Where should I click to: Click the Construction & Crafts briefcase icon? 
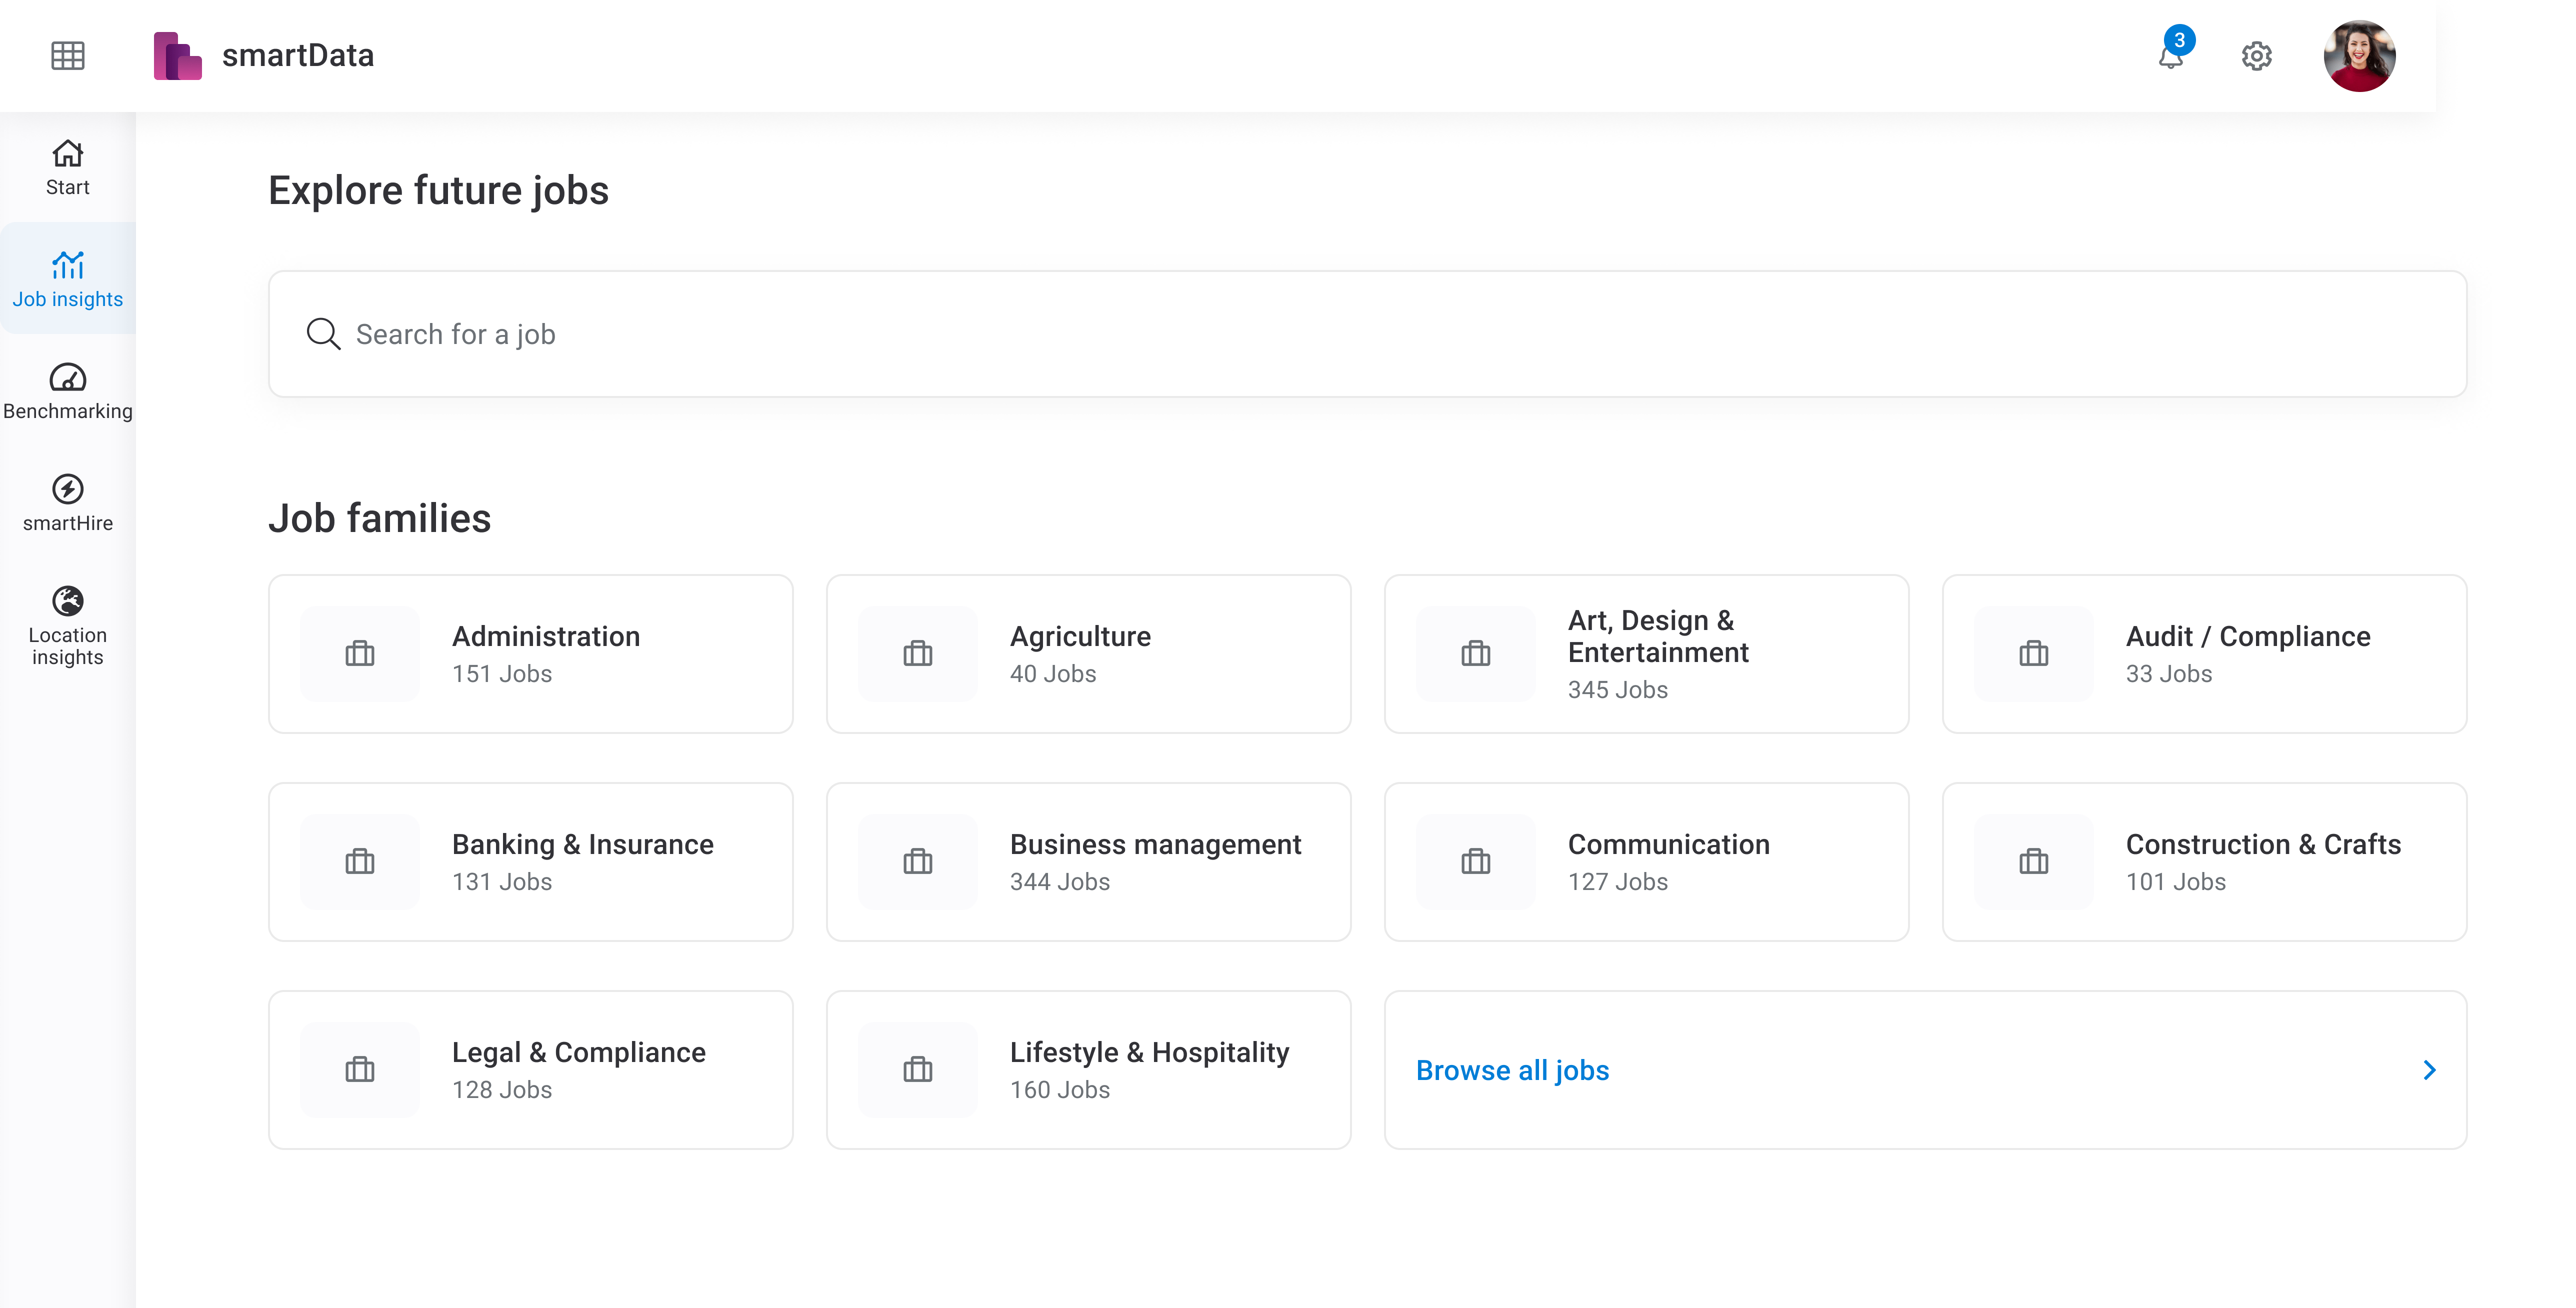pos(2034,862)
